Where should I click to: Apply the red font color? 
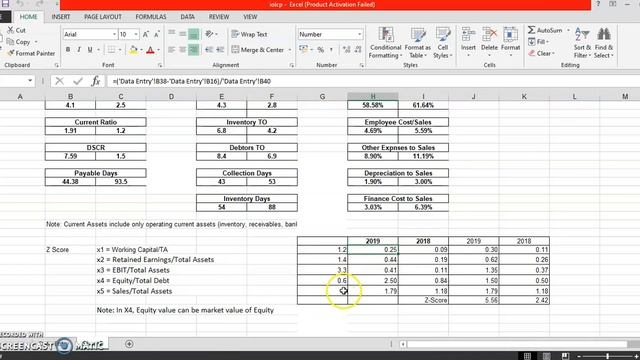(x=150, y=50)
